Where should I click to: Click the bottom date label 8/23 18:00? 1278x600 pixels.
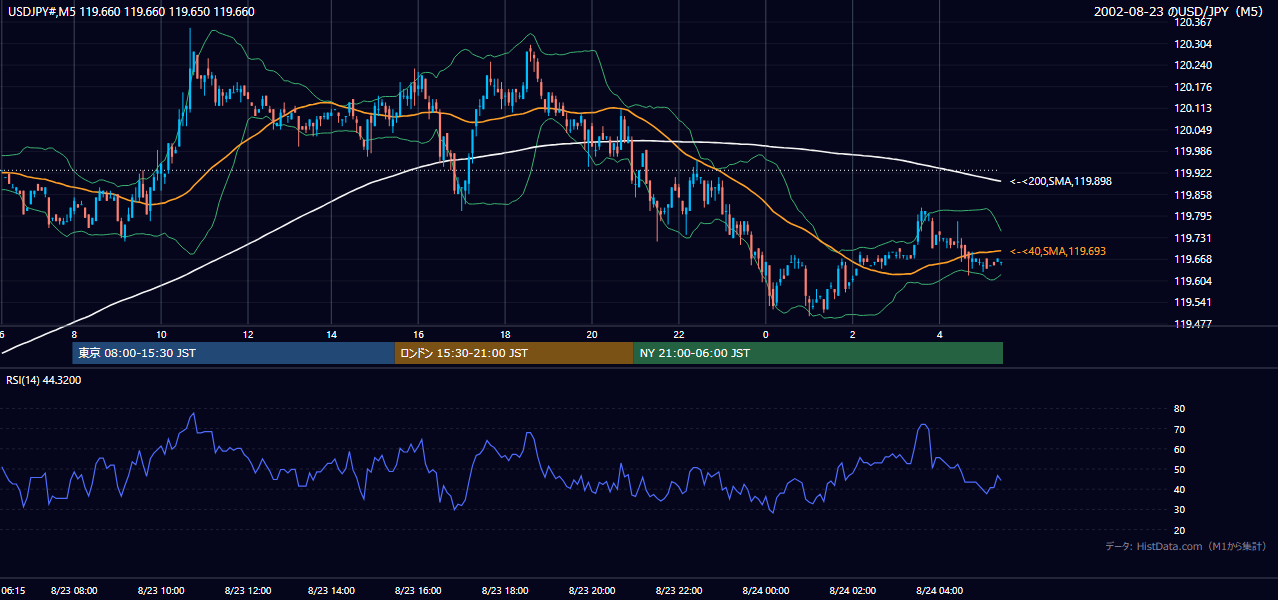(x=506, y=591)
